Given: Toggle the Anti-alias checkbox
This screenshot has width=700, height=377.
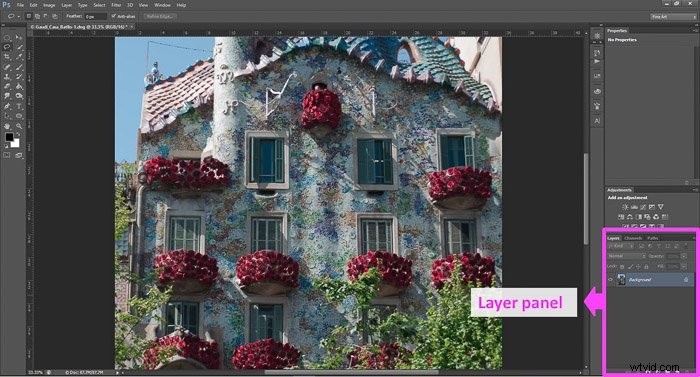Looking at the screenshot, I should 113,16.
